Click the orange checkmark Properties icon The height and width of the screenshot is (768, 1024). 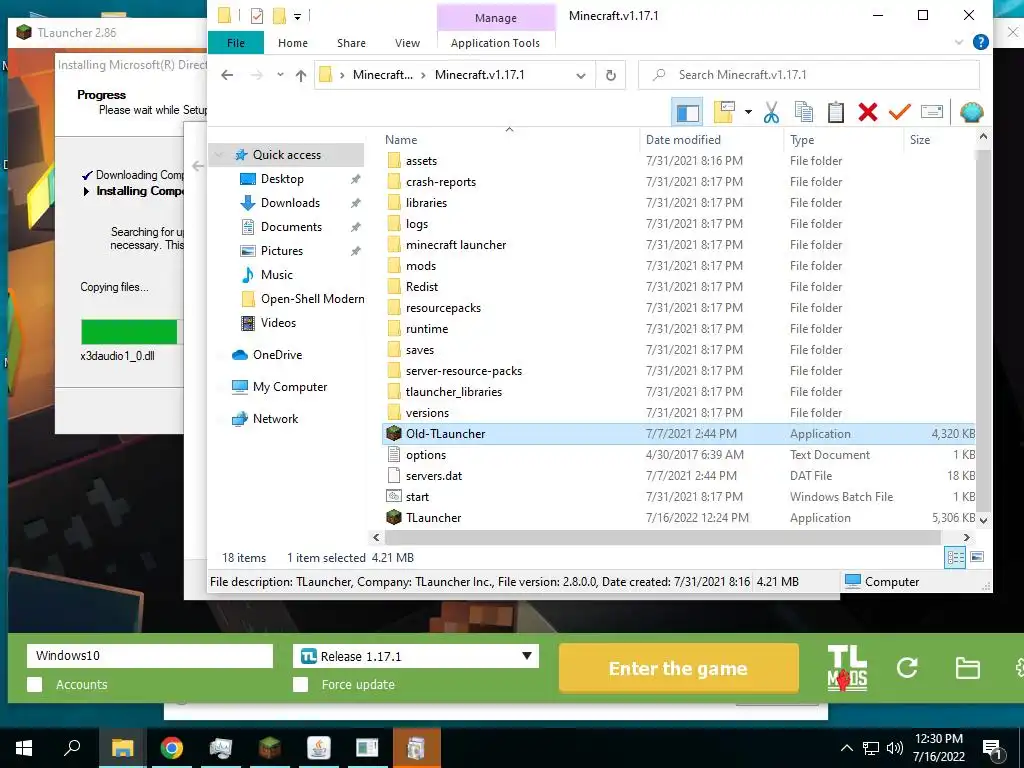[899, 112]
